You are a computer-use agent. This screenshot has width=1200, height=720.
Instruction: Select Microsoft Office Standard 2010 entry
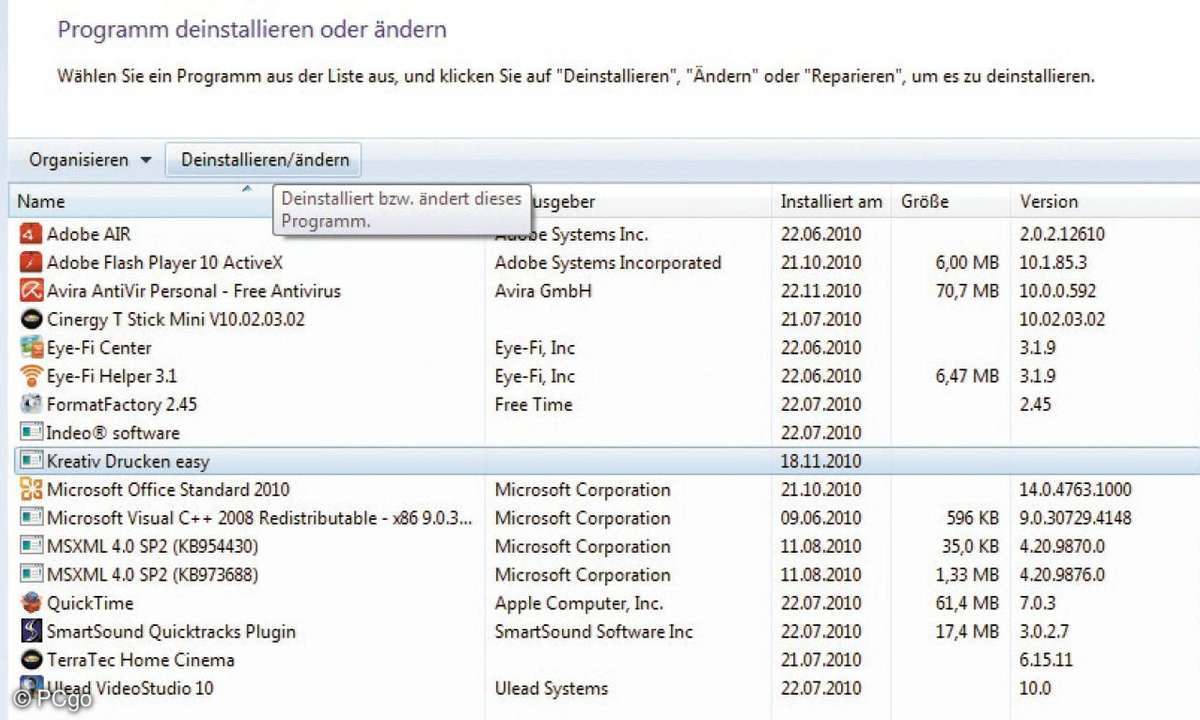(x=168, y=489)
